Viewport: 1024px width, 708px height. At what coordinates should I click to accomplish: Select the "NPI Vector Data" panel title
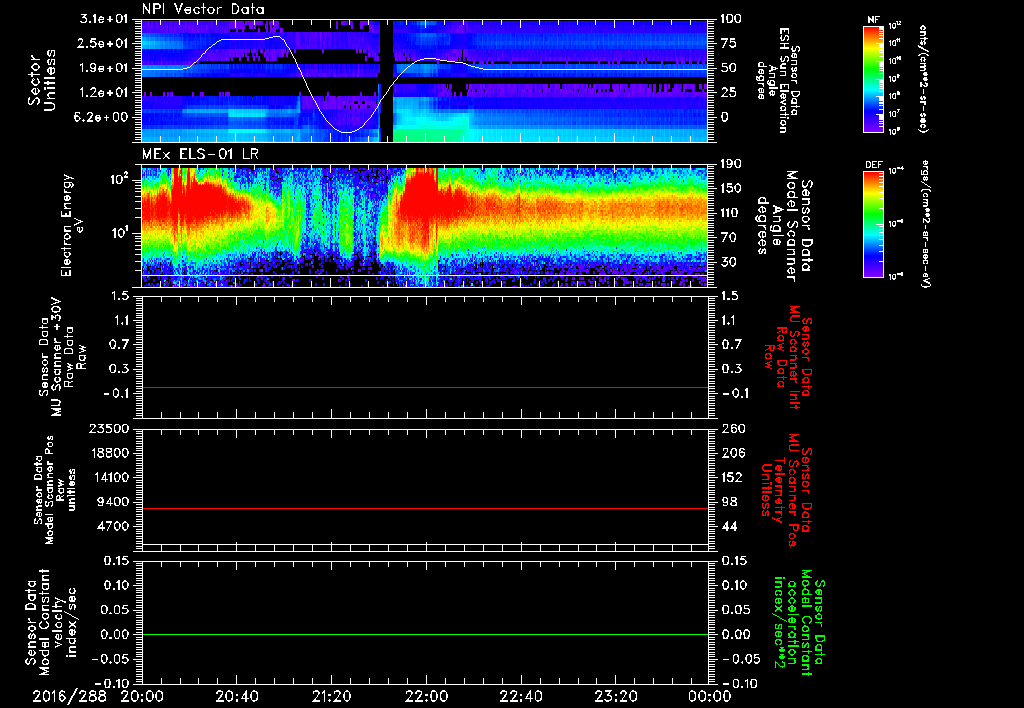tap(203, 9)
